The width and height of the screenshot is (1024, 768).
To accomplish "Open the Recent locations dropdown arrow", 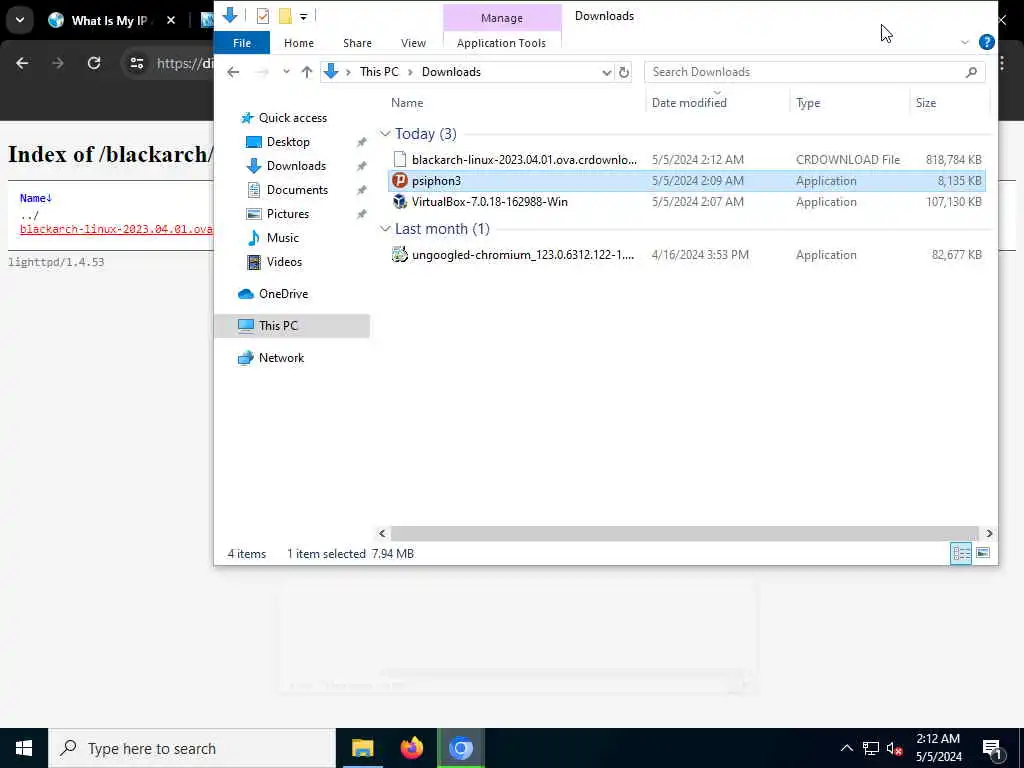I will click(x=286, y=72).
